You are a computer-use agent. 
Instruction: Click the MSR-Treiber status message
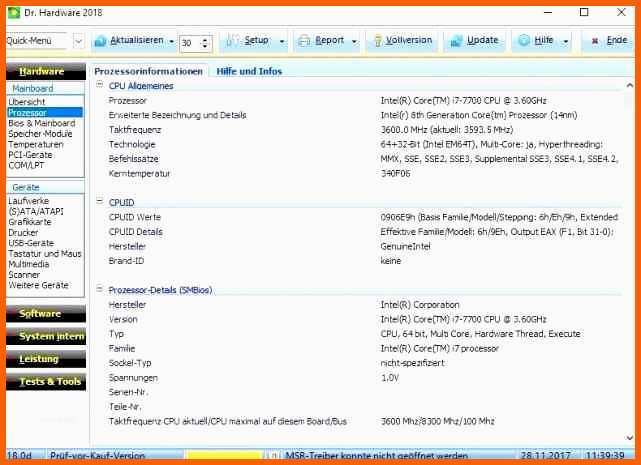click(376, 455)
